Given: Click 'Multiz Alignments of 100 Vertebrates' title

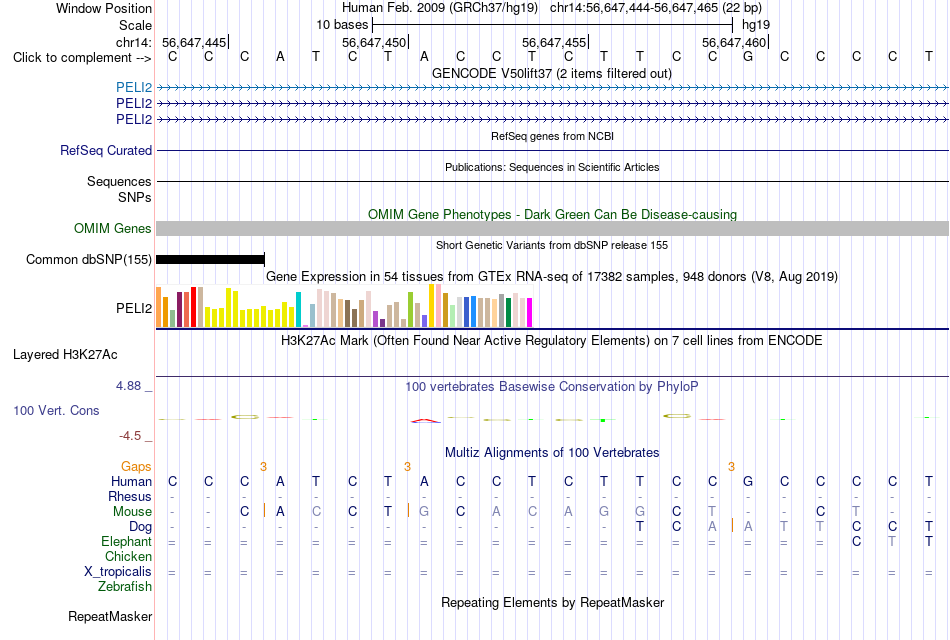Looking at the screenshot, I should click(x=552, y=453).
